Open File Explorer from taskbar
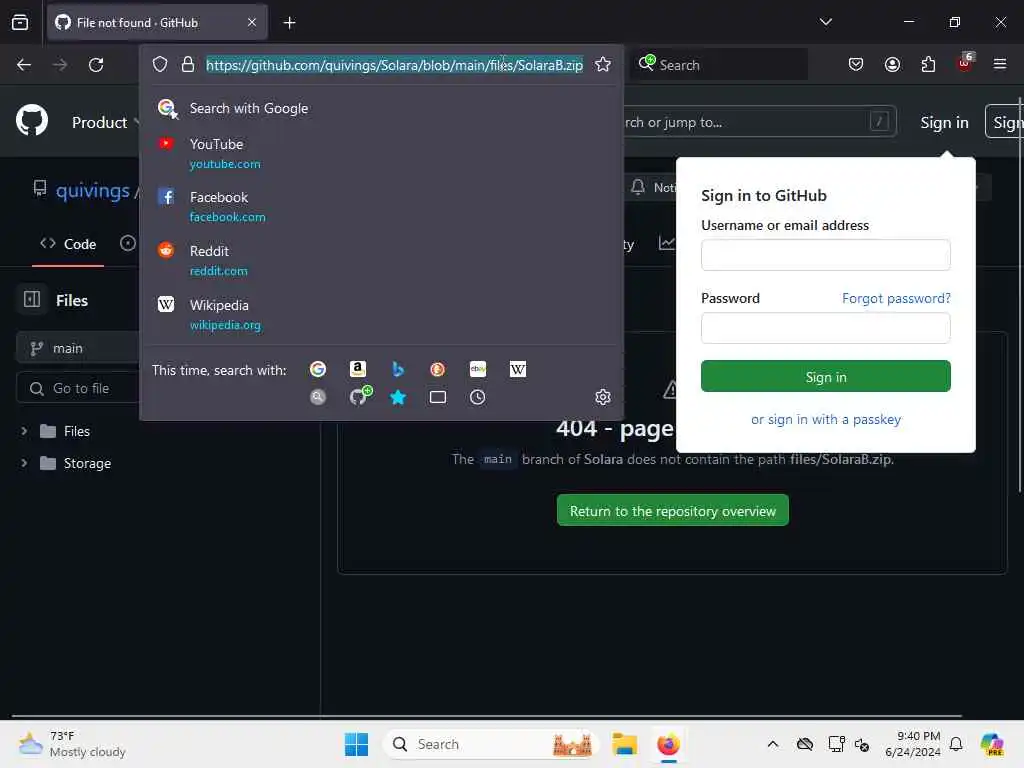Screen dimensions: 1024x768 pos(624,744)
